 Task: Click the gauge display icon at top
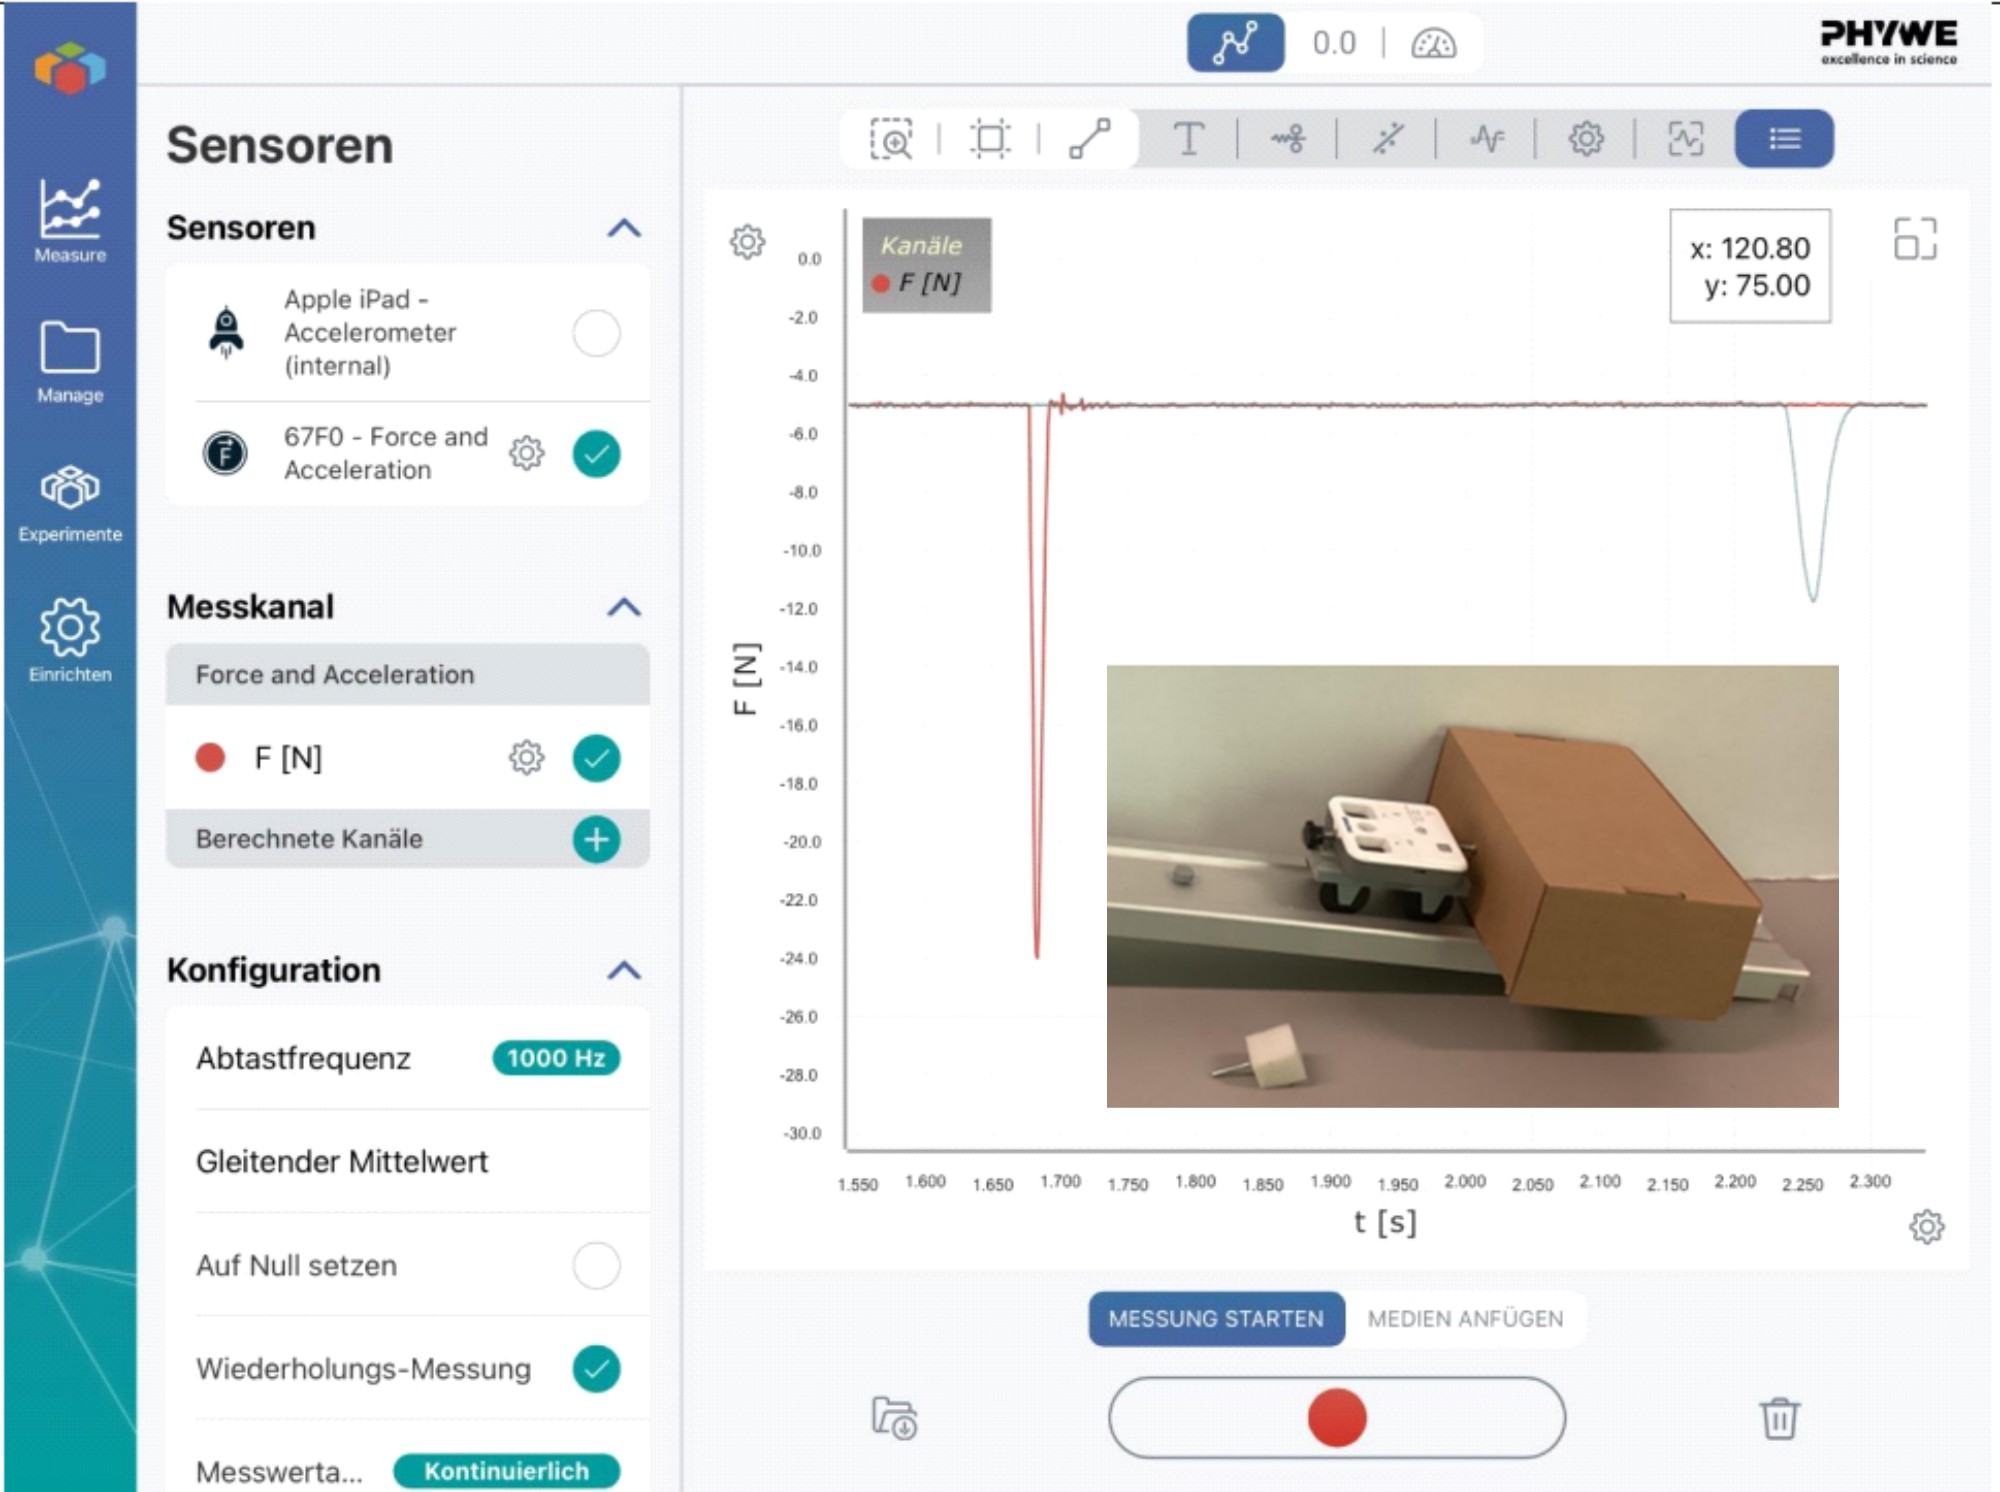[1433, 44]
